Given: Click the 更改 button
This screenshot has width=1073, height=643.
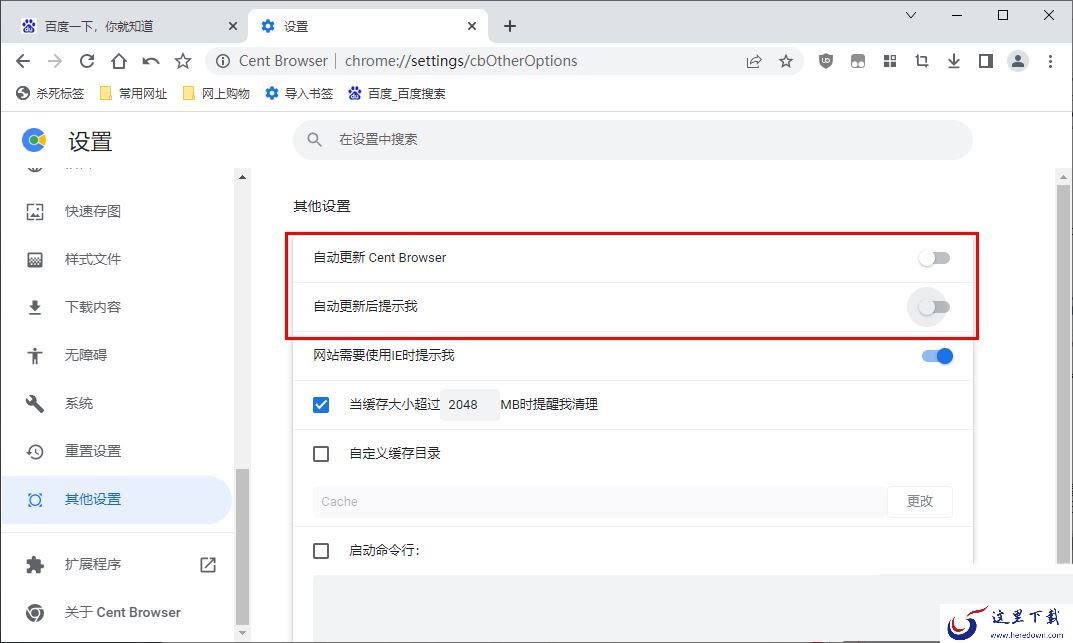Looking at the screenshot, I should pyautogui.click(x=920, y=501).
